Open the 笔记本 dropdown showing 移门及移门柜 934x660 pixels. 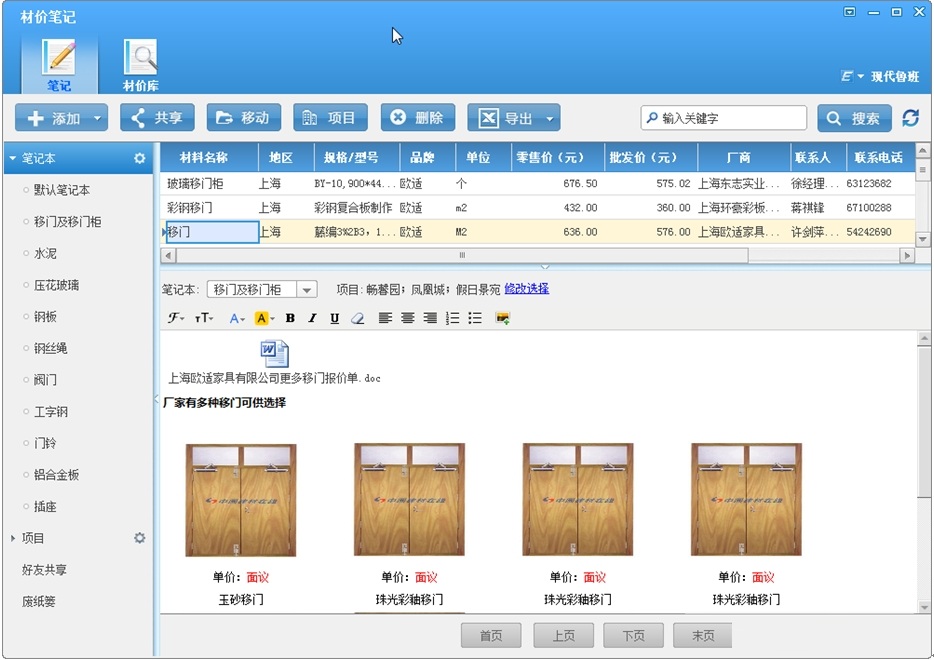[307, 290]
